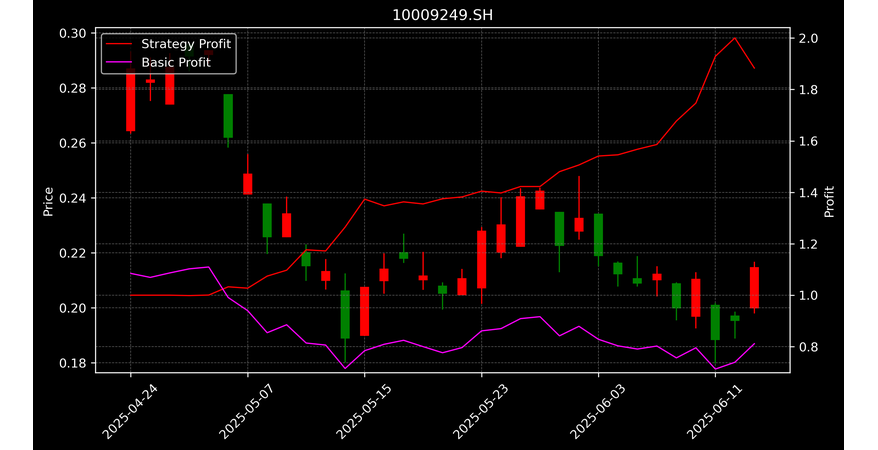Click the Price axis label
Screen dimensions: 878x450
coord(48,201)
